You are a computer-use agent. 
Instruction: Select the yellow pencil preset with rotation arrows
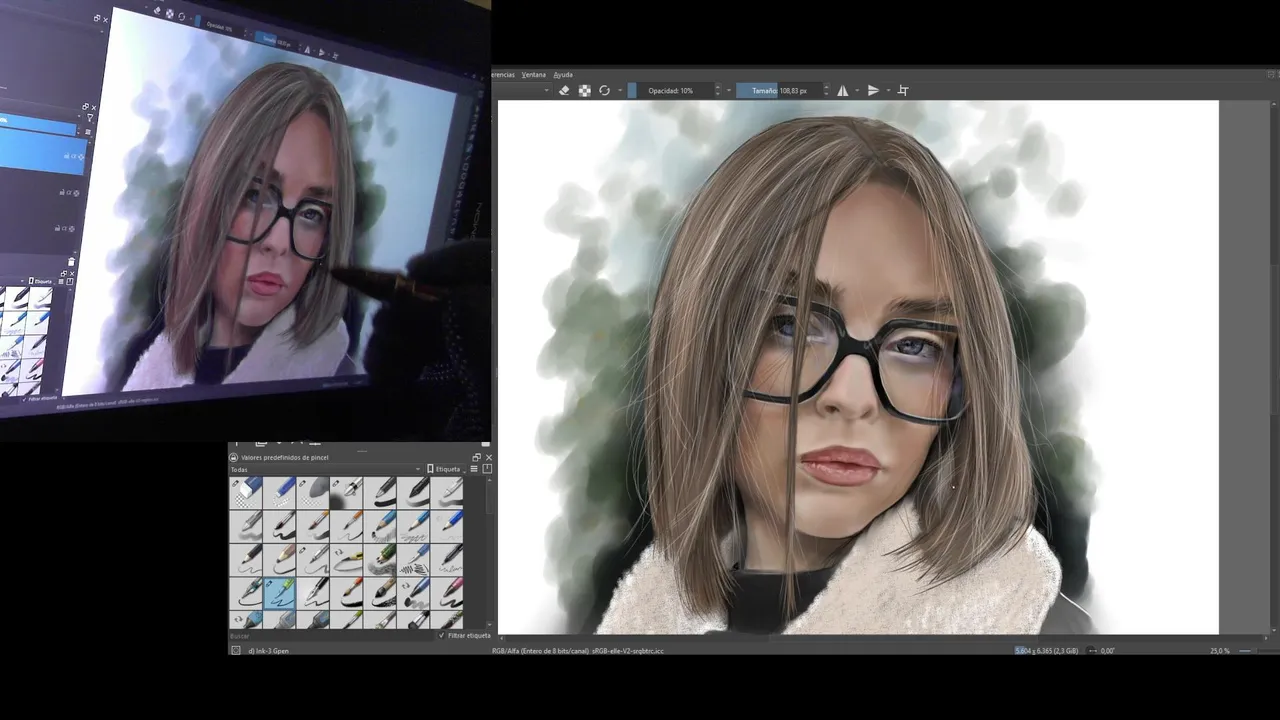pyautogui.click(x=347, y=559)
